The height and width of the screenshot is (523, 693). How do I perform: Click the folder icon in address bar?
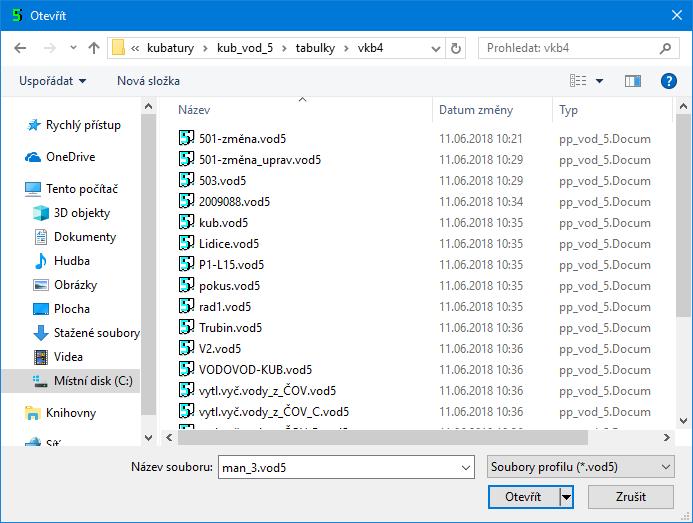tap(118, 48)
